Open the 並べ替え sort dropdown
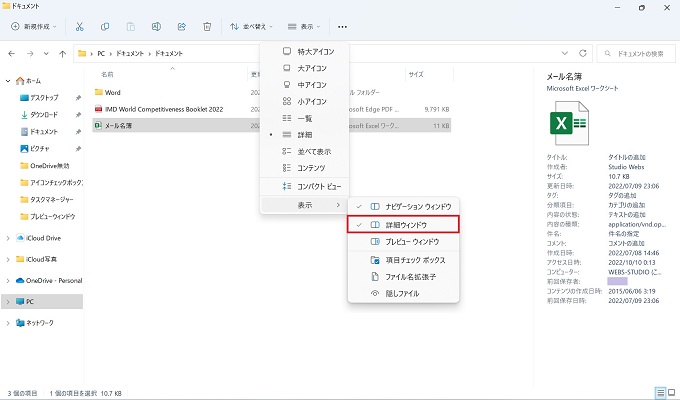Viewport: 680px width, 400px height. point(251,27)
